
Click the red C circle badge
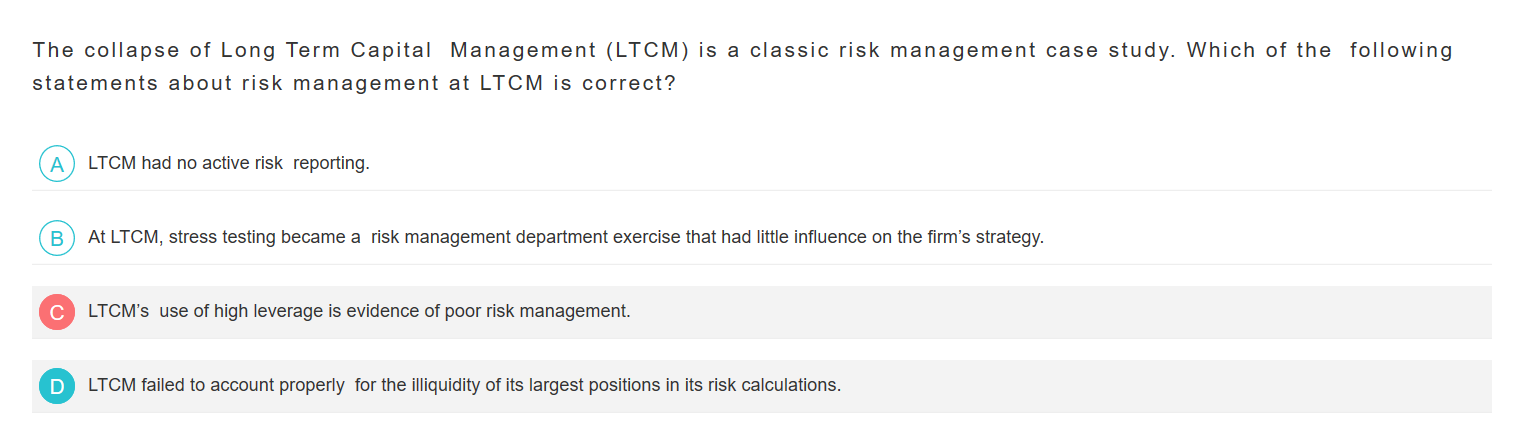(57, 312)
